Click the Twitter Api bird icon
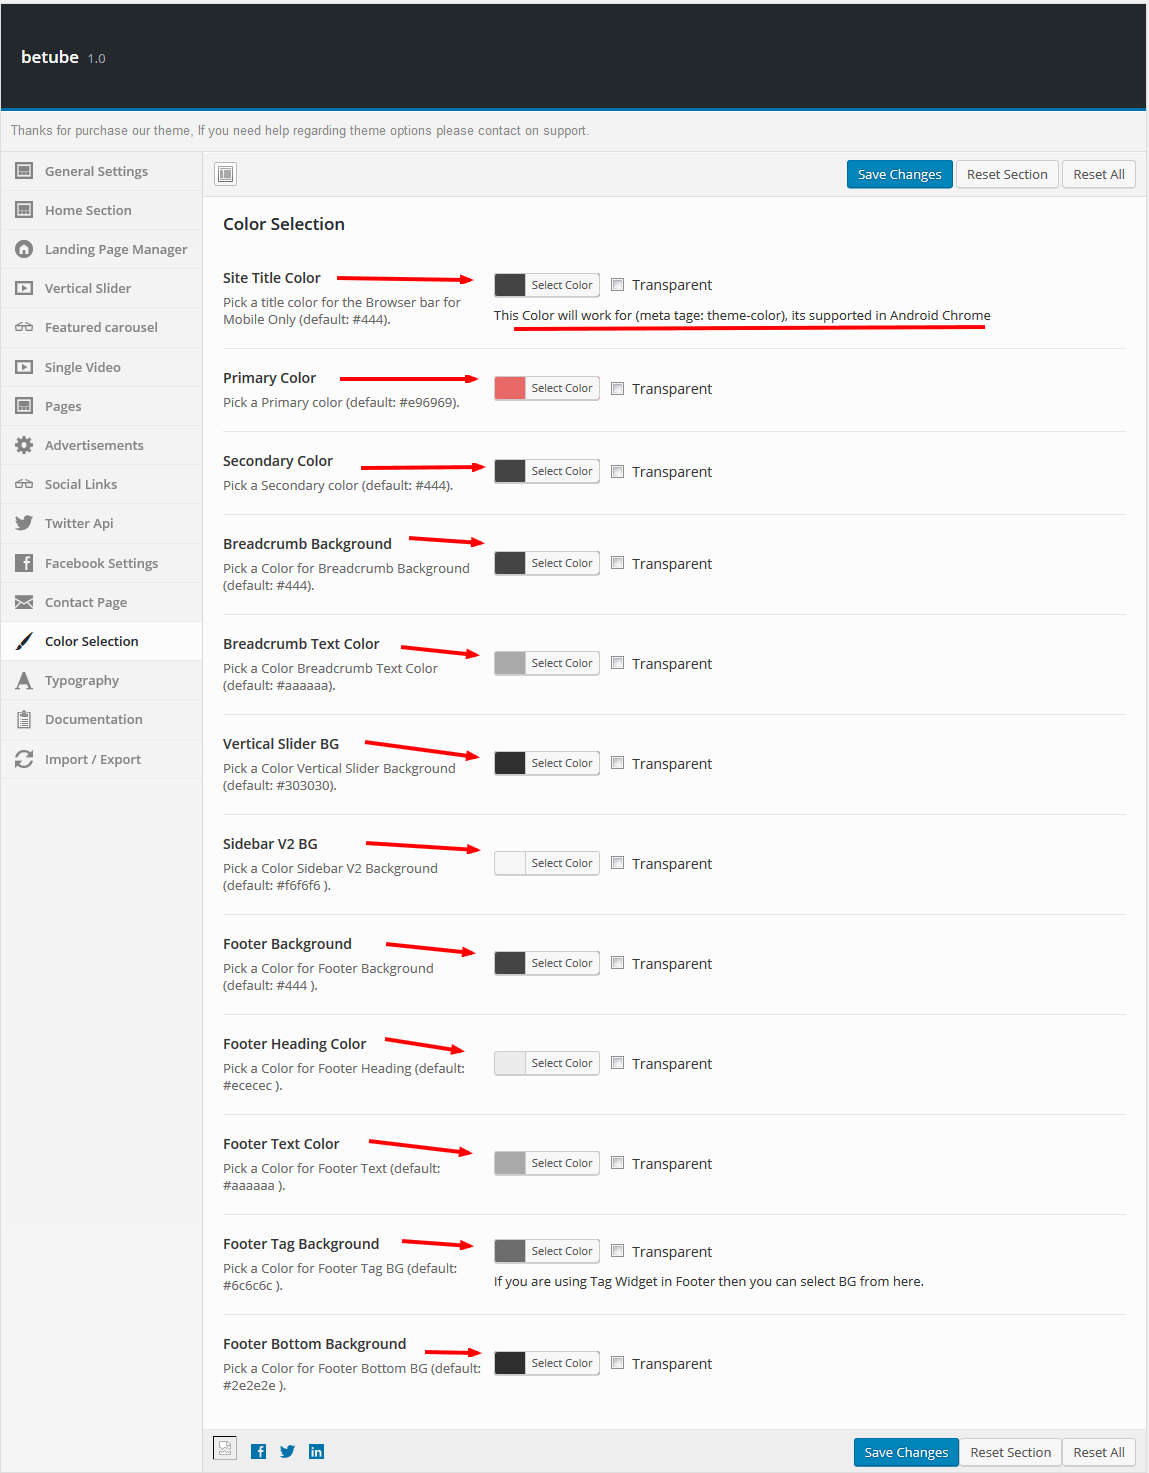Viewport: 1149px width, 1473px height. [x=24, y=523]
